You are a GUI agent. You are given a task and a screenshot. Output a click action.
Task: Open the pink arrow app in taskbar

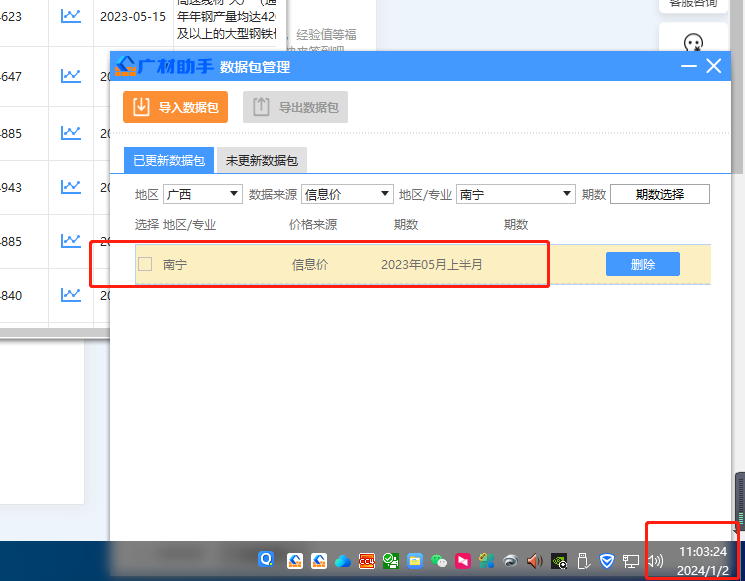463,561
